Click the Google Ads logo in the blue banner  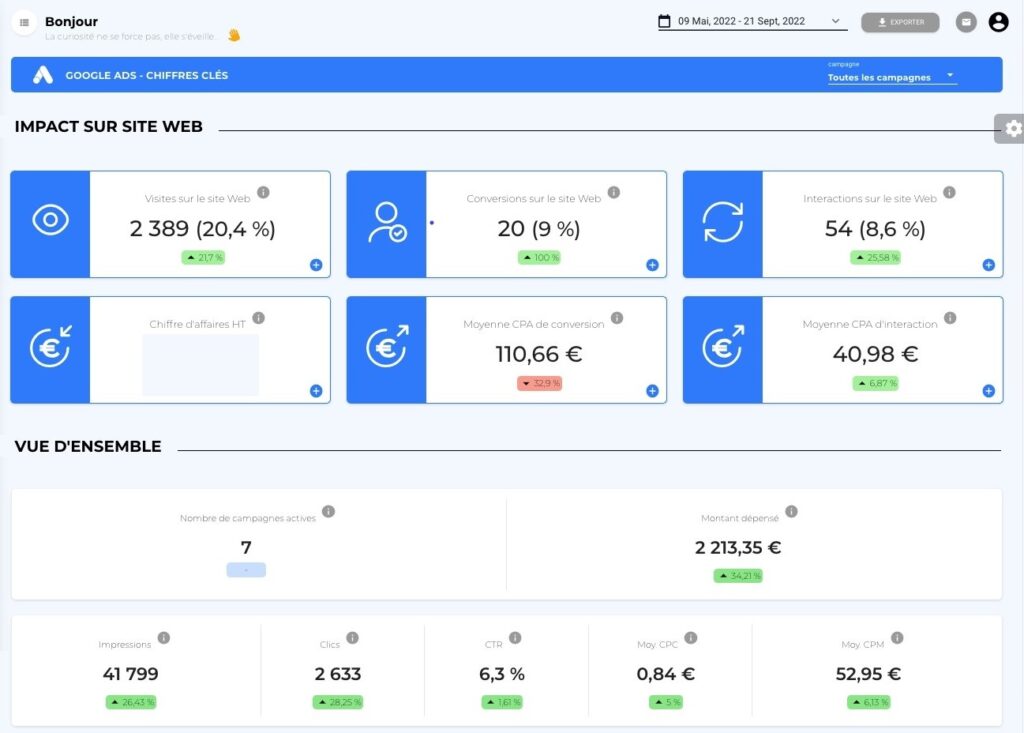point(42,73)
